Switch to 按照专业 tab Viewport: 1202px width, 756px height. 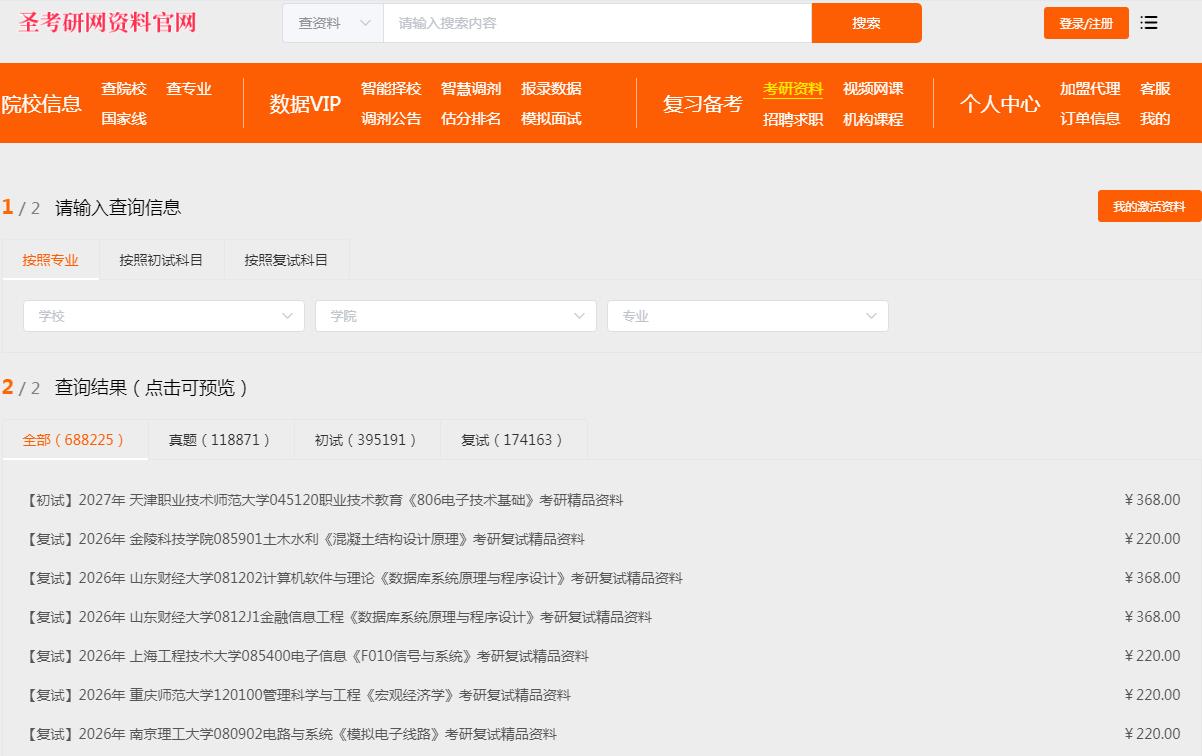tap(50, 260)
